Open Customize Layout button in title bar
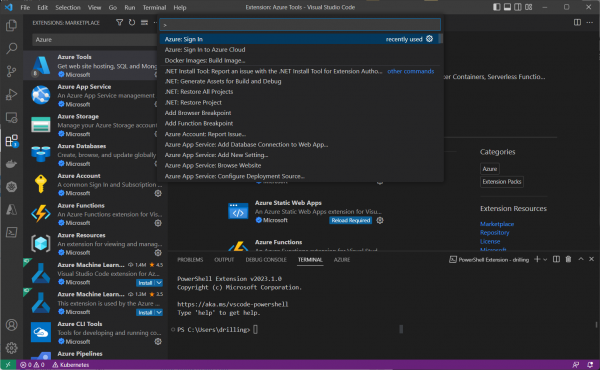The height and width of the screenshot is (370, 600). [x=529, y=7]
